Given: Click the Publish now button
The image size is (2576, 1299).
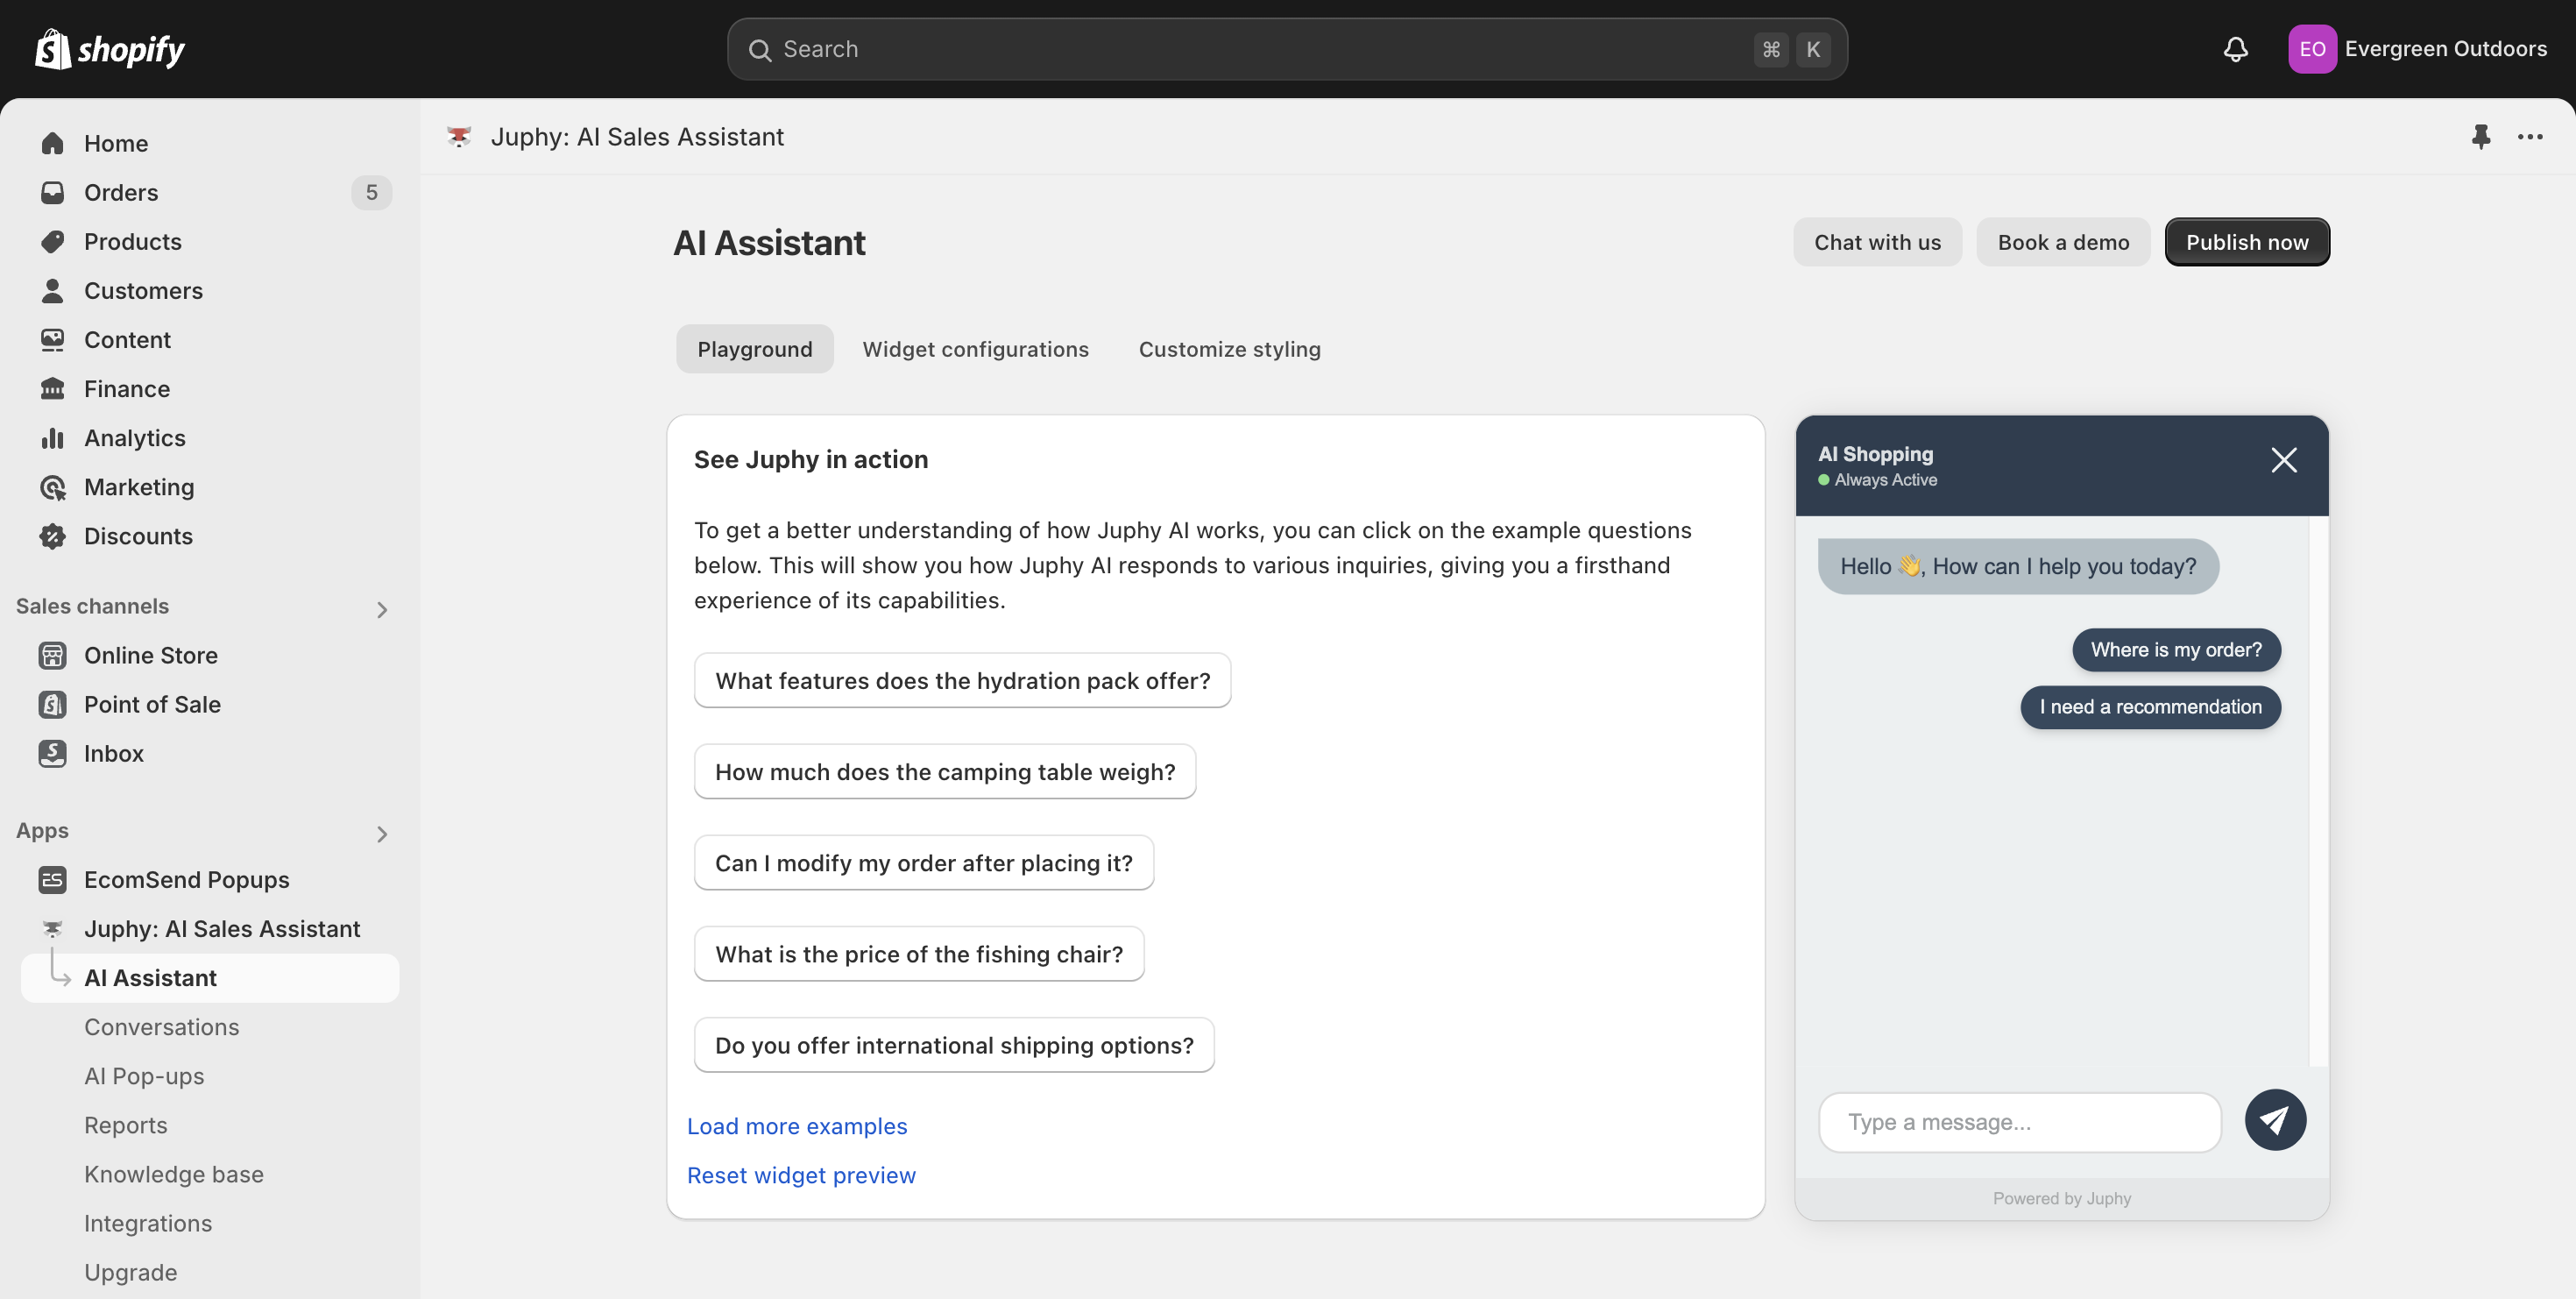Looking at the screenshot, I should click(x=2247, y=242).
